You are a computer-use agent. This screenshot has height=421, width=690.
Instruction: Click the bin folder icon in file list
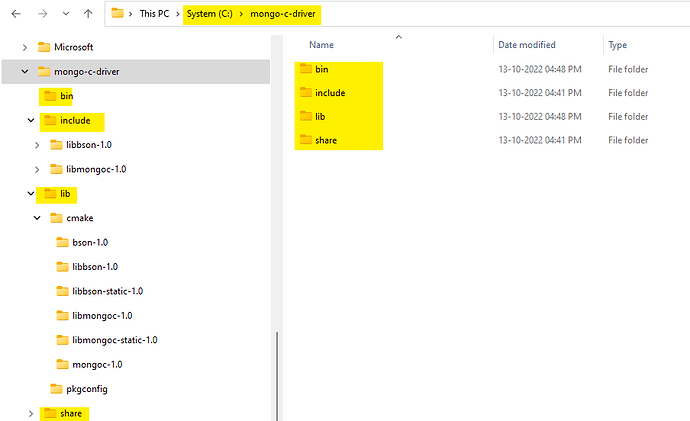point(305,69)
